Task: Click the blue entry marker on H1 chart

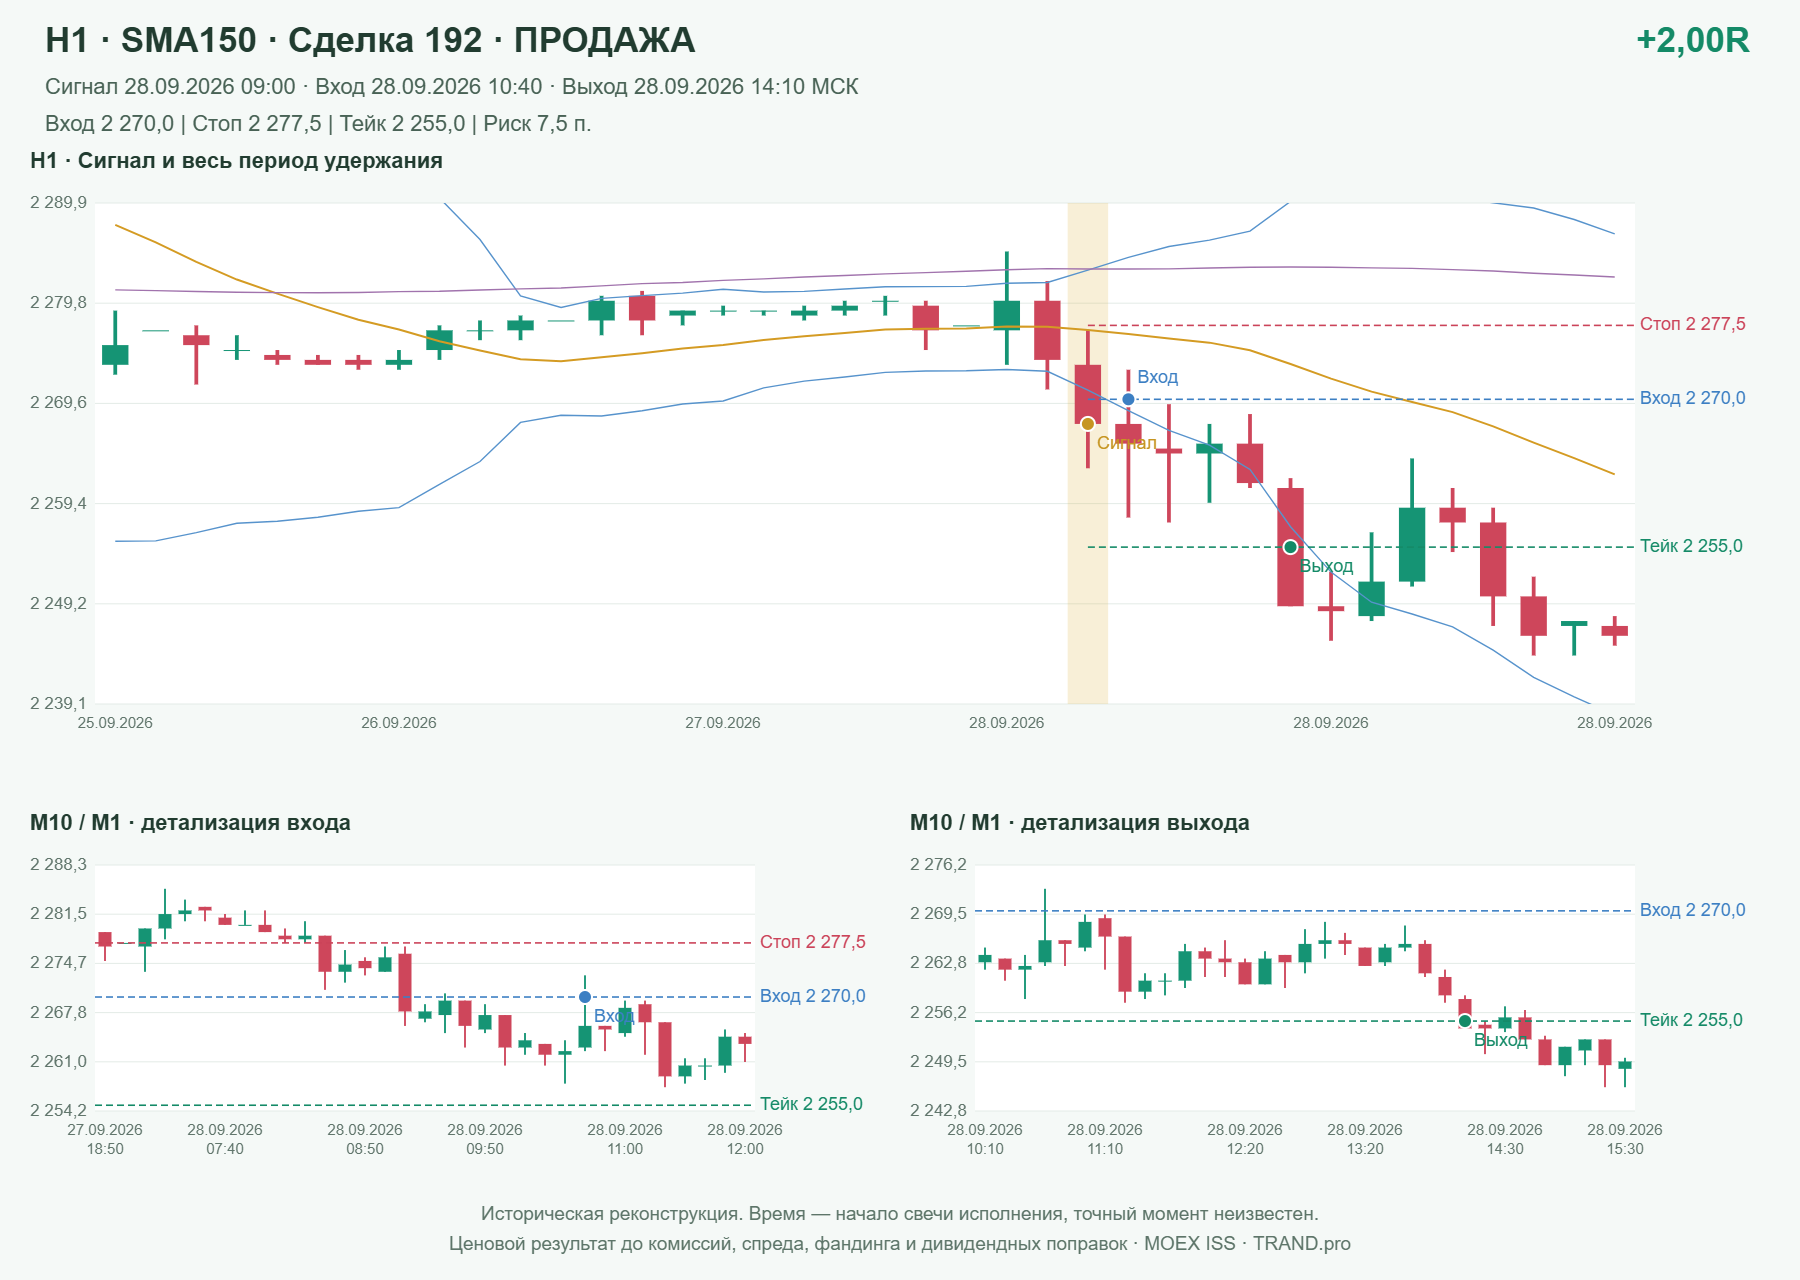Action: tap(1128, 399)
